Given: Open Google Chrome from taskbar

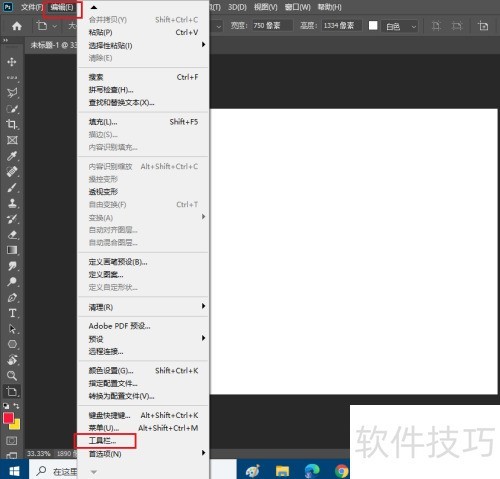Looking at the screenshot, I should 341,471.
